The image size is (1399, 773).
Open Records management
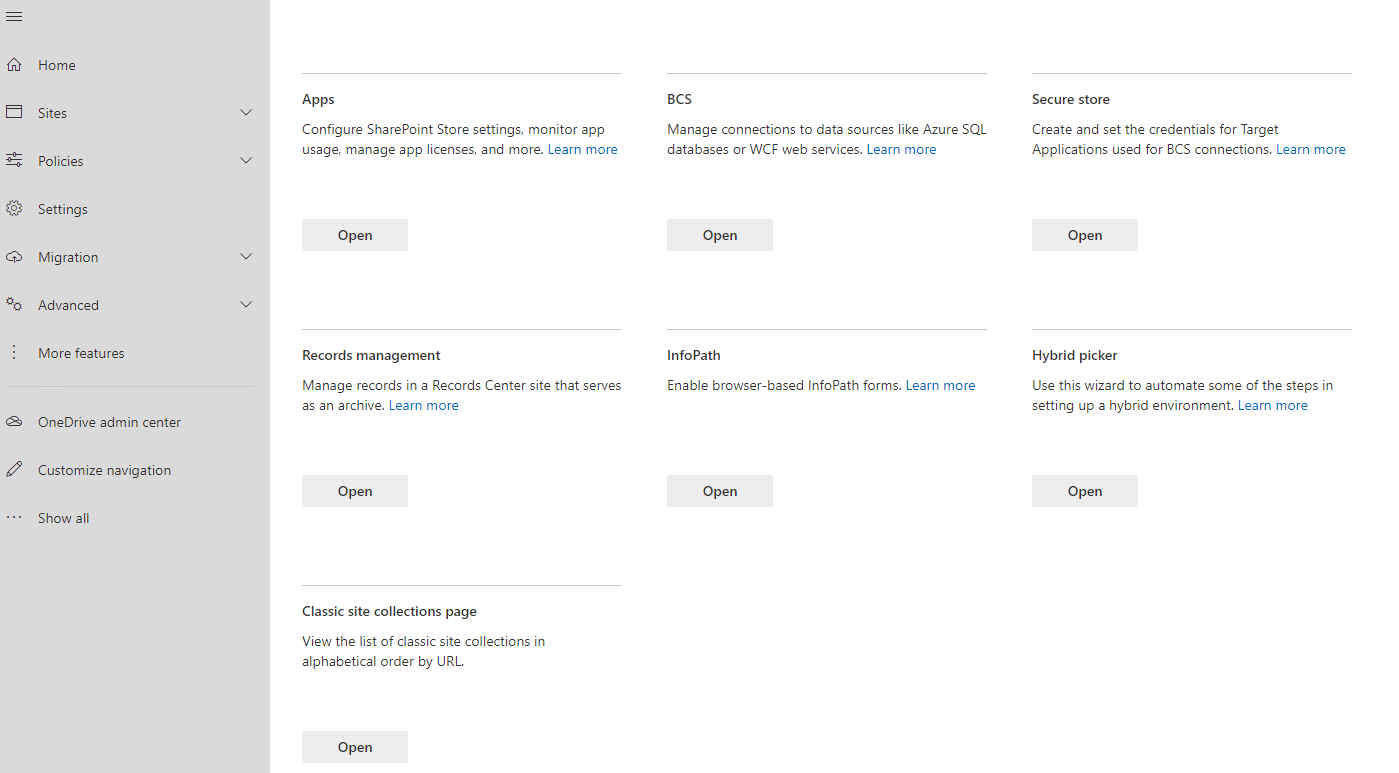click(355, 491)
